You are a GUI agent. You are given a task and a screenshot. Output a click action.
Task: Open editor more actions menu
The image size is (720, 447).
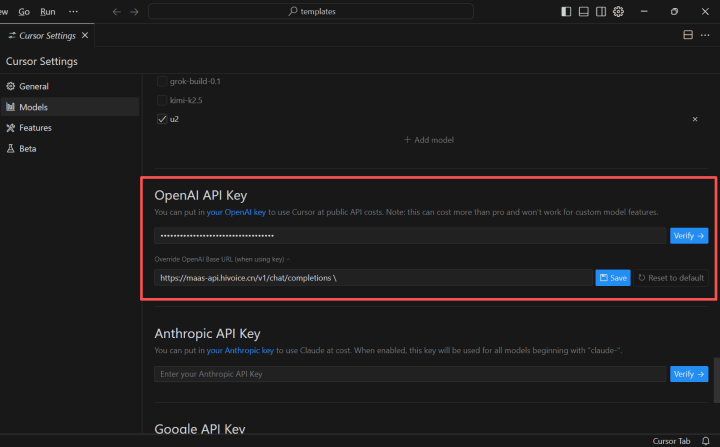[705, 35]
